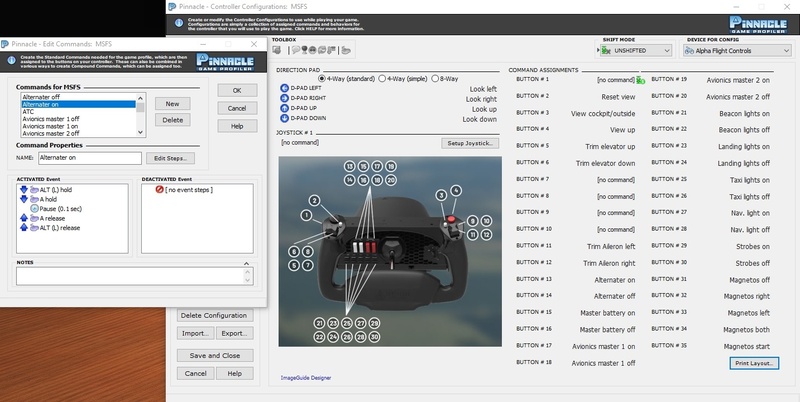Click Help in Controller Configurations window
Viewport: 800px width, 402px height.
pos(234,373)
